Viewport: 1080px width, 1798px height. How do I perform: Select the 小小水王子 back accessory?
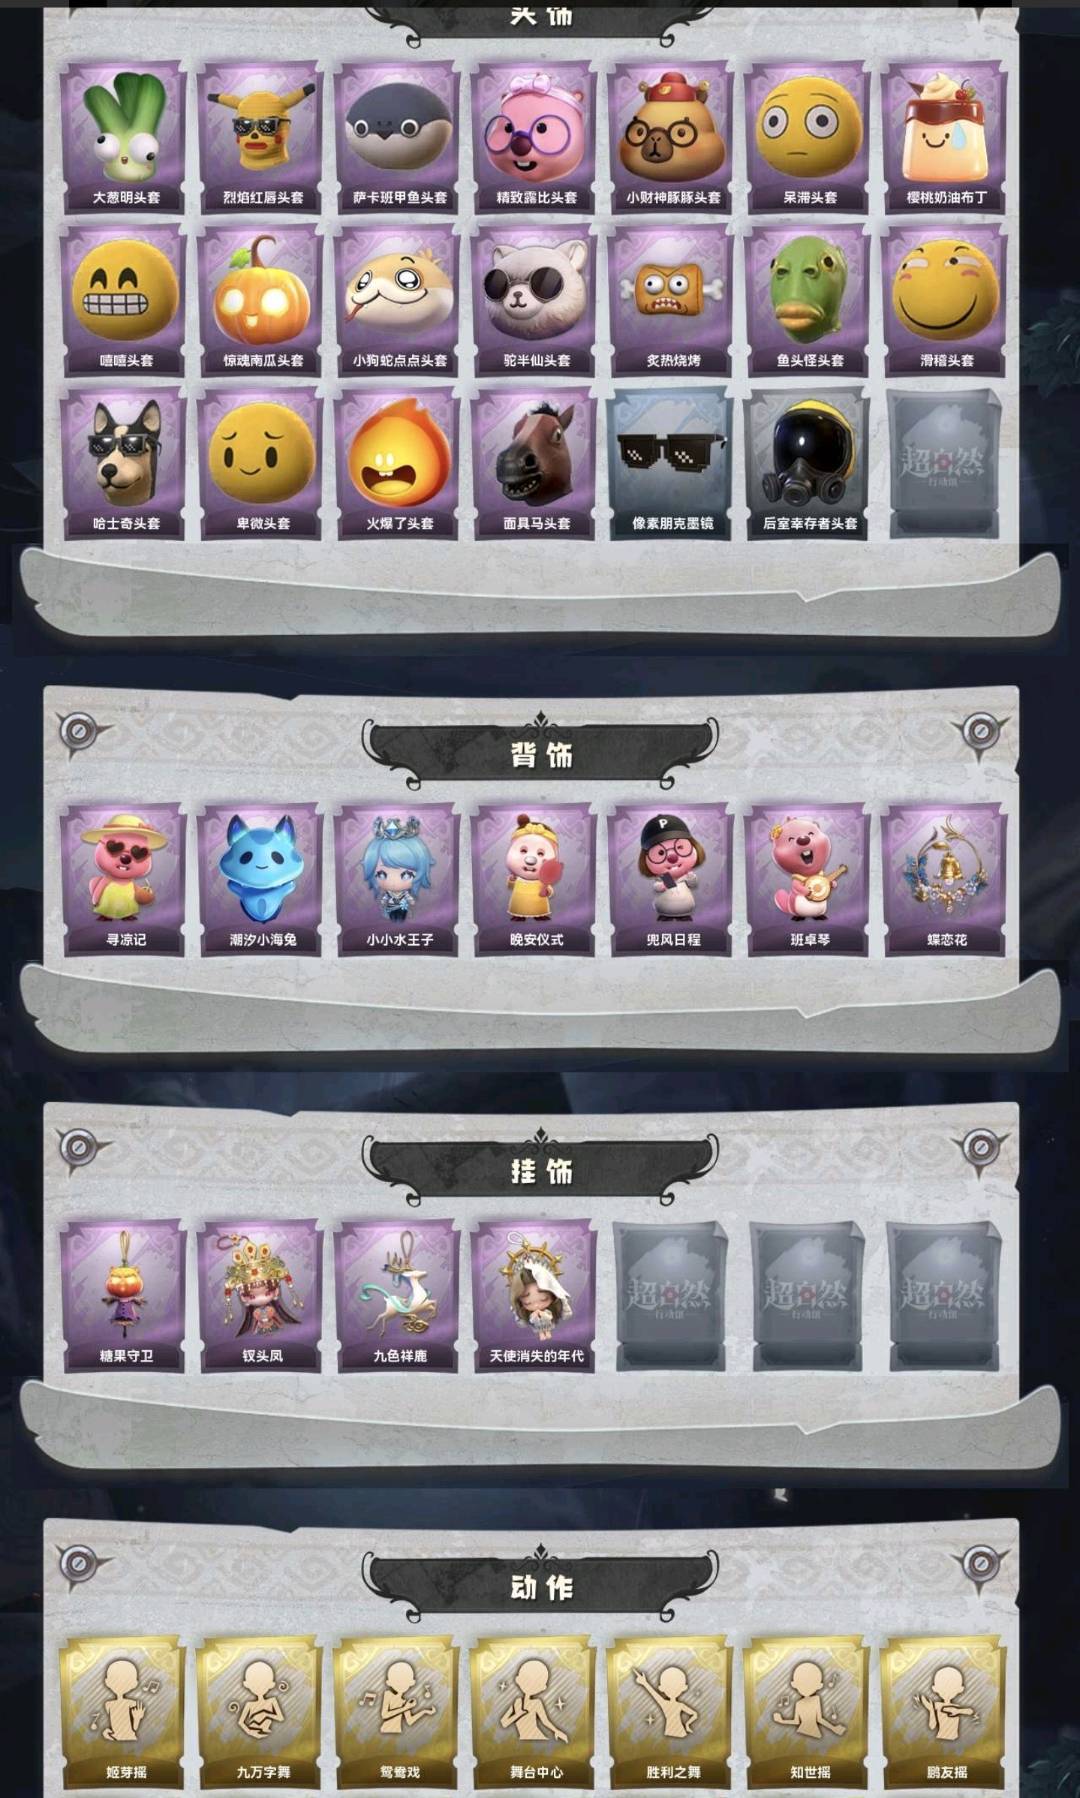click(x=398, y=880)
